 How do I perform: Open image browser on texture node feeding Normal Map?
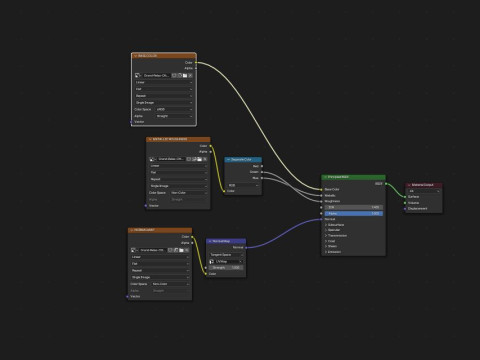(134, 250)
